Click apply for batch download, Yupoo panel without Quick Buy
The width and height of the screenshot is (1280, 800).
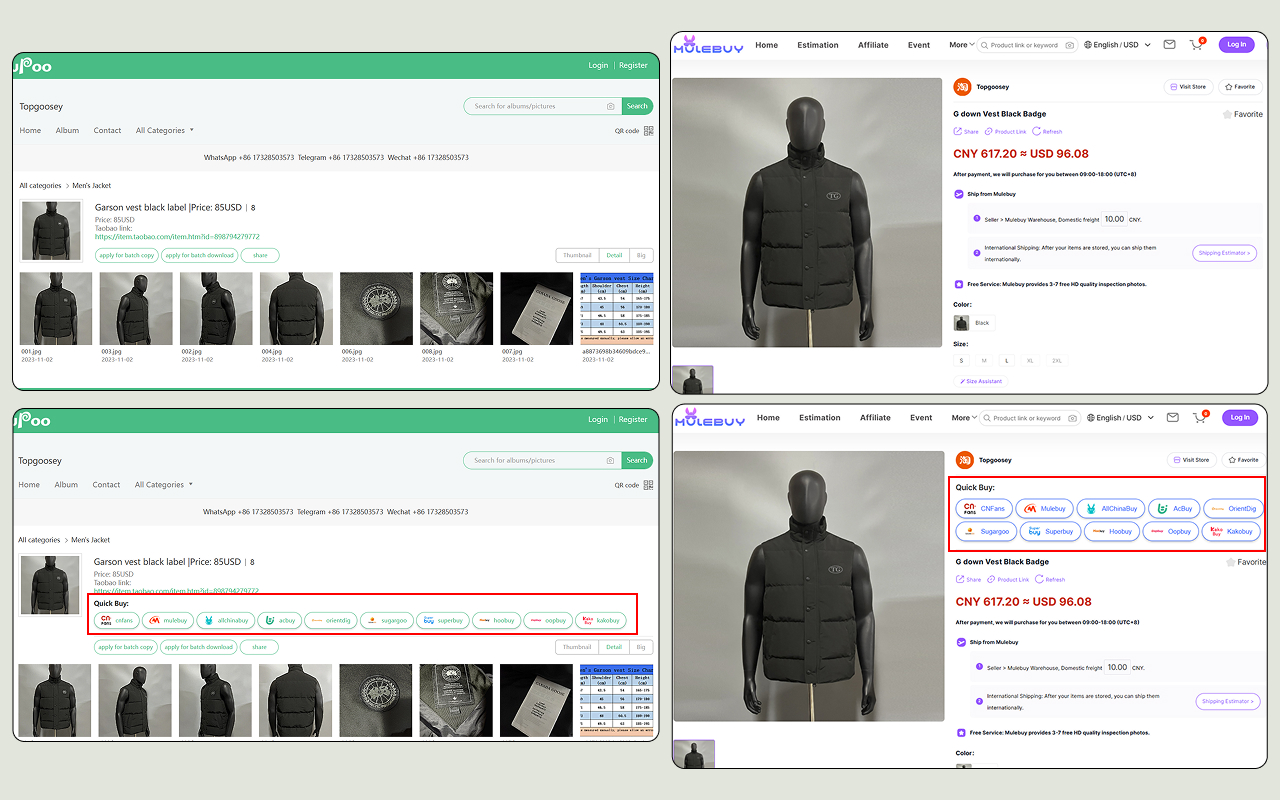pyautogui.click(x=199, y=255)
